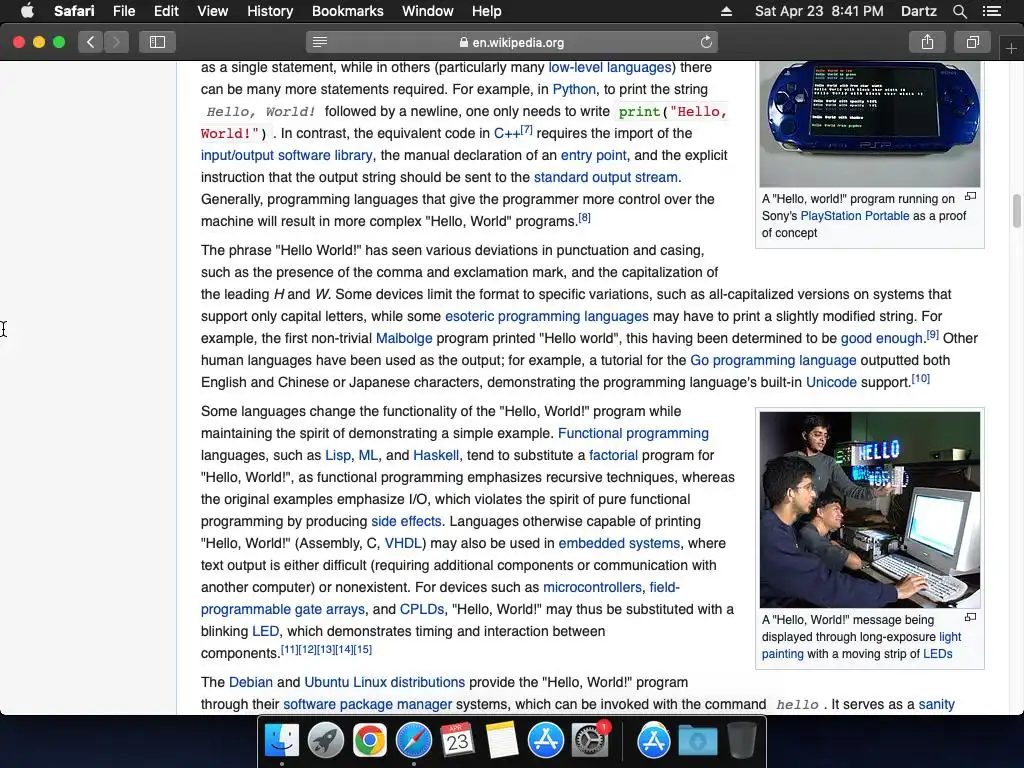This screenshot has height=768, width=1024.
Task: Open the Apple menu
Action: [x=27, y=11]
